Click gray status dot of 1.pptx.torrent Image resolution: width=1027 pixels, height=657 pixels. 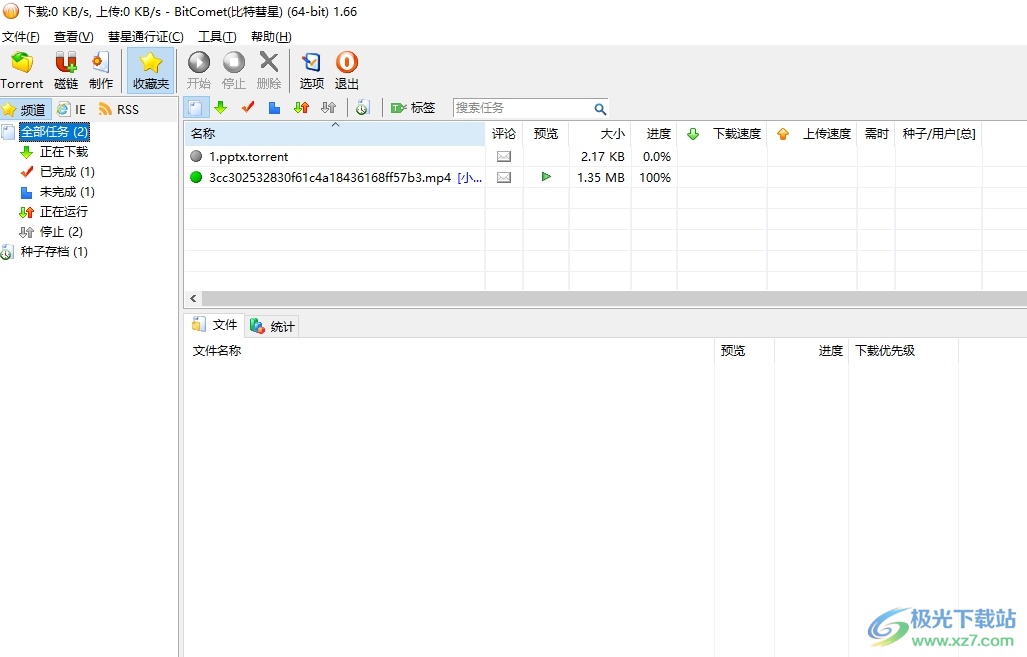196,156
